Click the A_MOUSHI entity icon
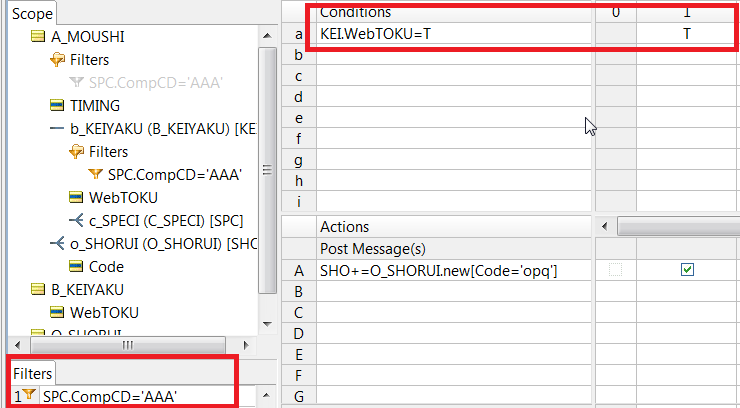Image resolution: width=740 pixels, height=408 pixels. click(x=38, y=36)
